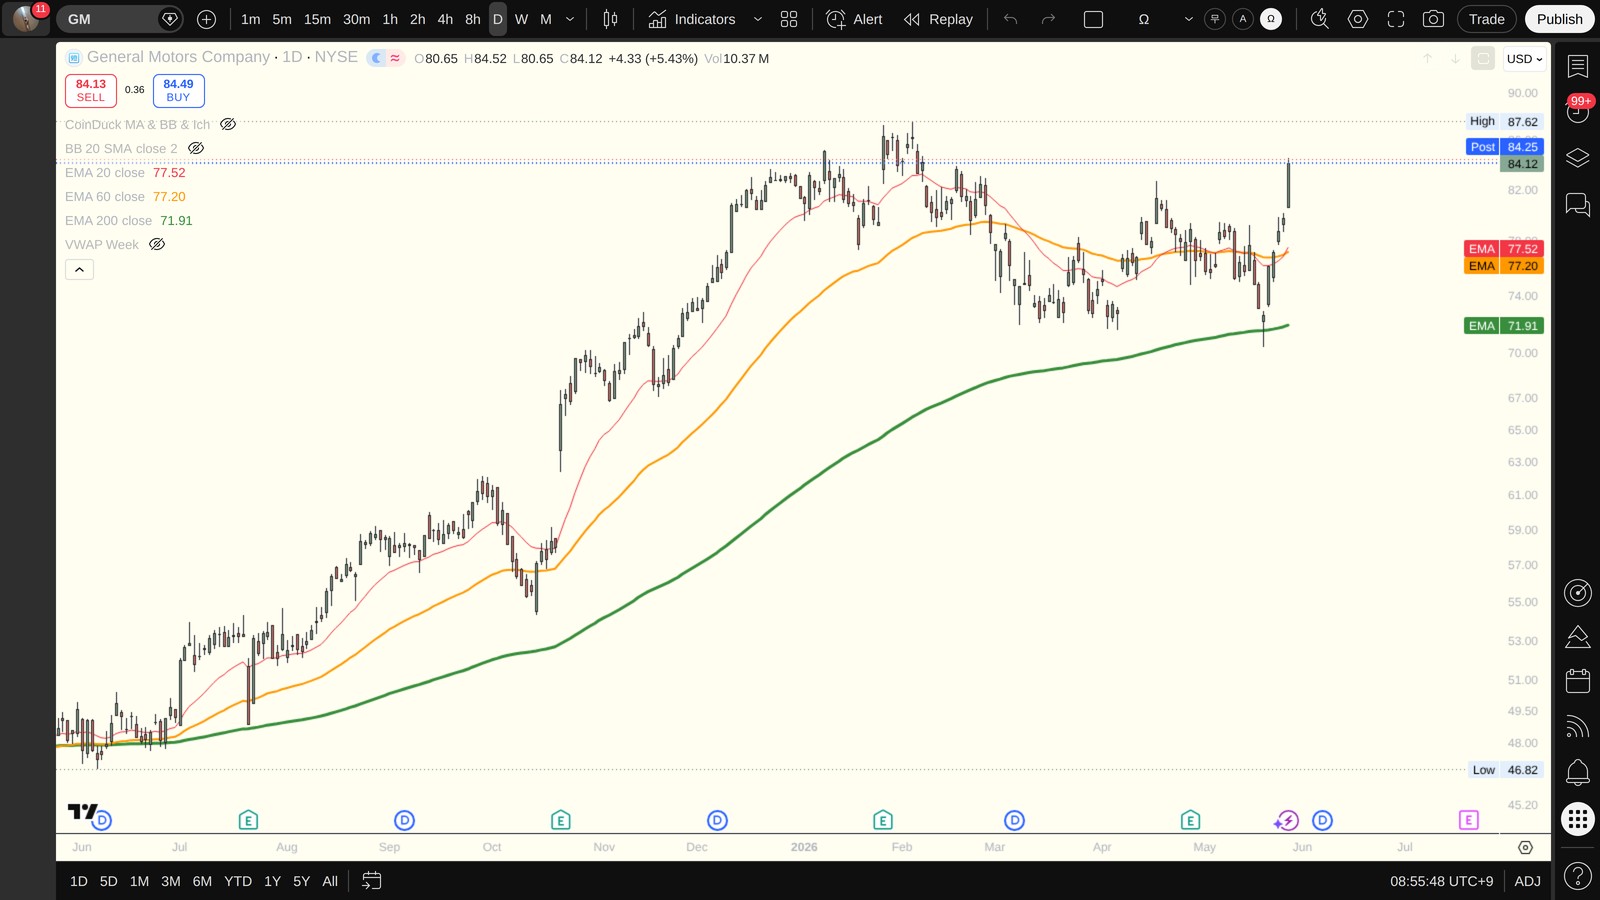
Task: Open the layout grid setup icon
Action: (789, 19)
